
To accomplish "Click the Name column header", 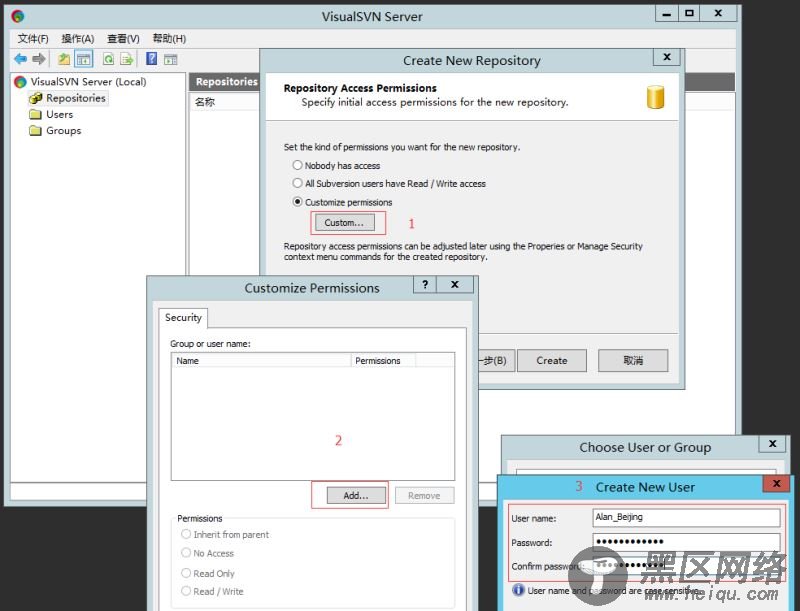I will click(261, 361).
